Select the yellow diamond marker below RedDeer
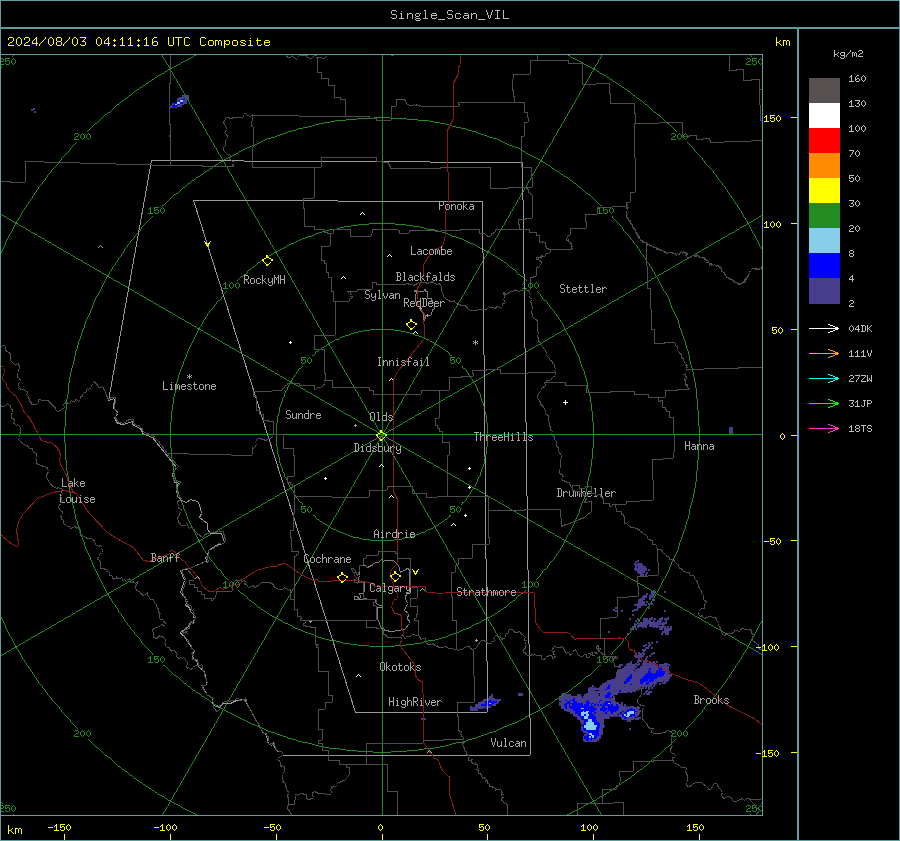Image resolution: width=900 pixels, height=841 pixels. point(411,325)
